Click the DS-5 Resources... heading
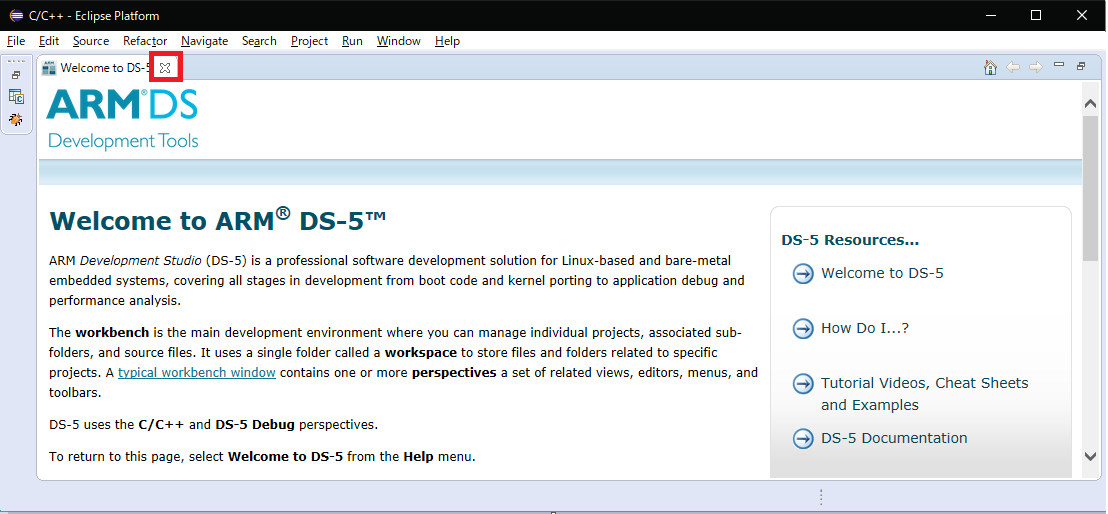Image resolution: width=1108 pixels, height=514 pixels. coord(850,240)
